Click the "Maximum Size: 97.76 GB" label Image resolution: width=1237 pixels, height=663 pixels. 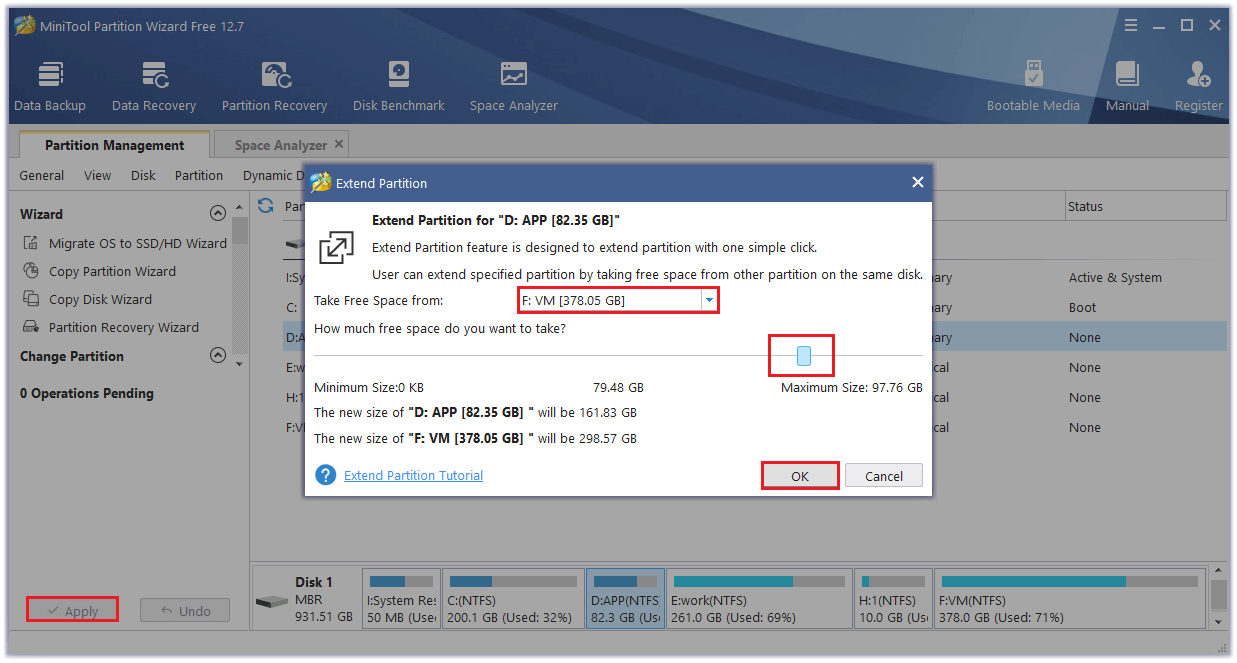coord(851,387)
